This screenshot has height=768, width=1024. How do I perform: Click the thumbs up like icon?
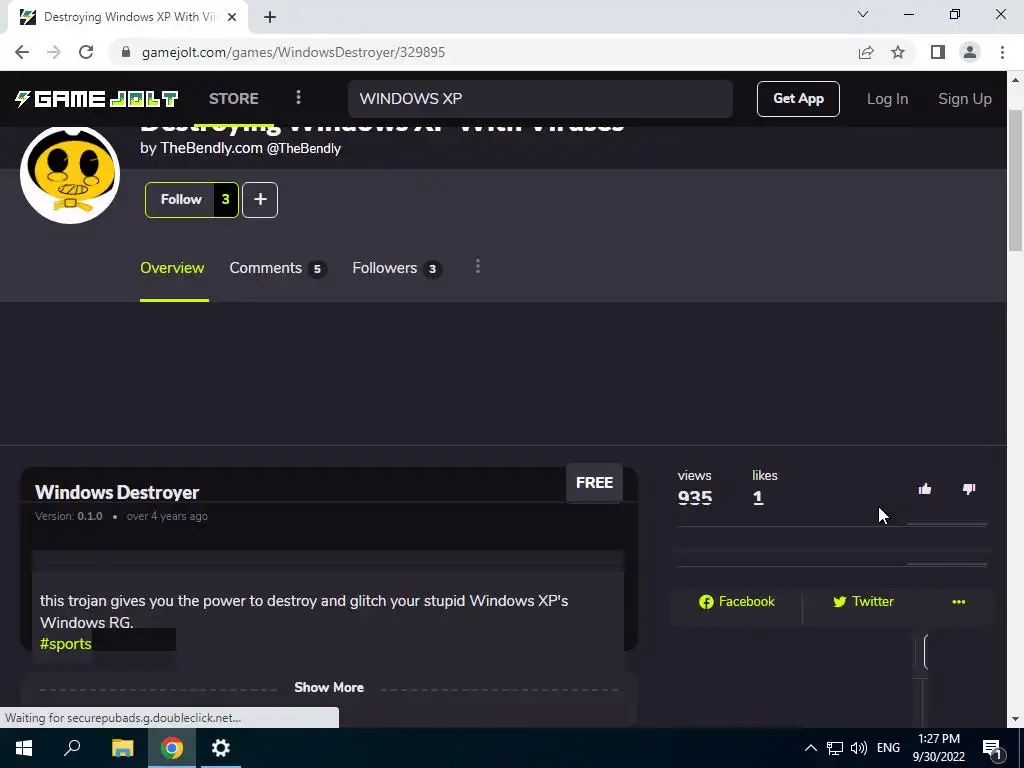point(925,489)
